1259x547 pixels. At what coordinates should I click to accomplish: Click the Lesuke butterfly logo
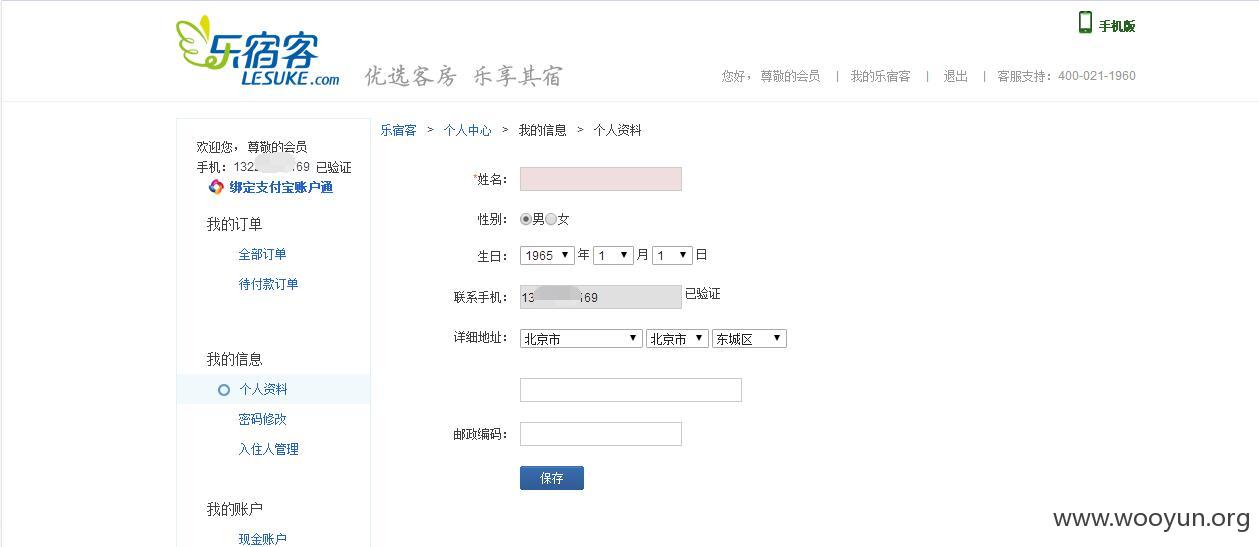(x=257, y=51)
